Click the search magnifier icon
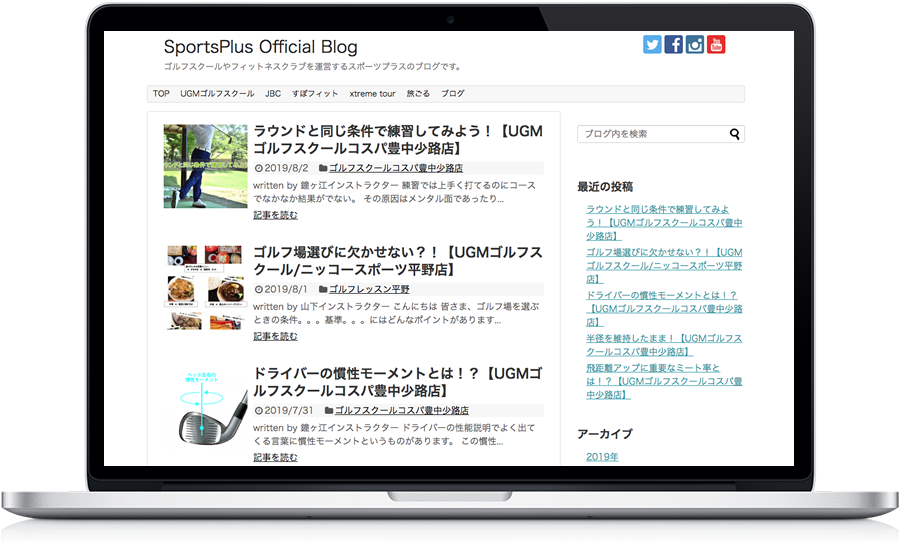Image resolution: width=900 pixels, height=548 pixels. (x=734, y=134)
